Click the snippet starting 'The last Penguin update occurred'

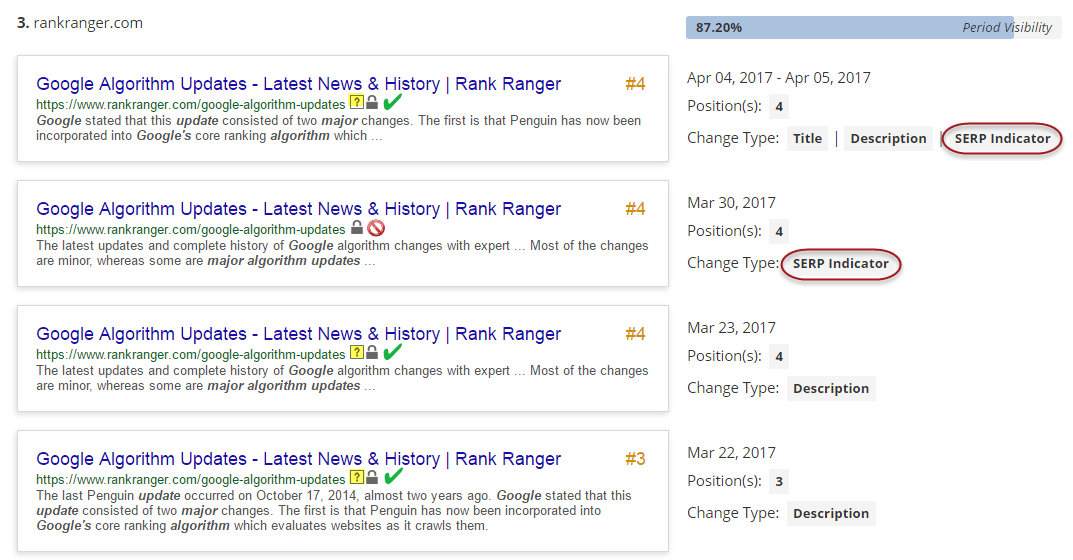pyautogui.click(x=334, y=511)
